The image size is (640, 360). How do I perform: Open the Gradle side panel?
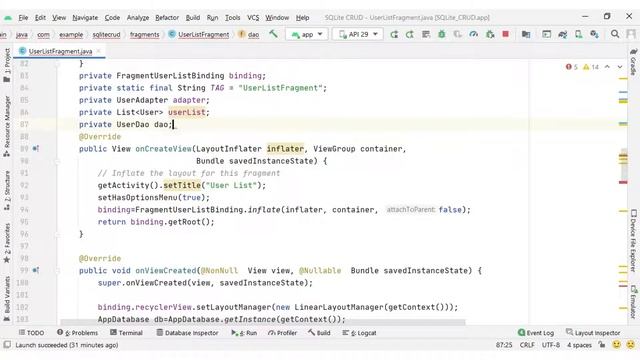(633, 62)
